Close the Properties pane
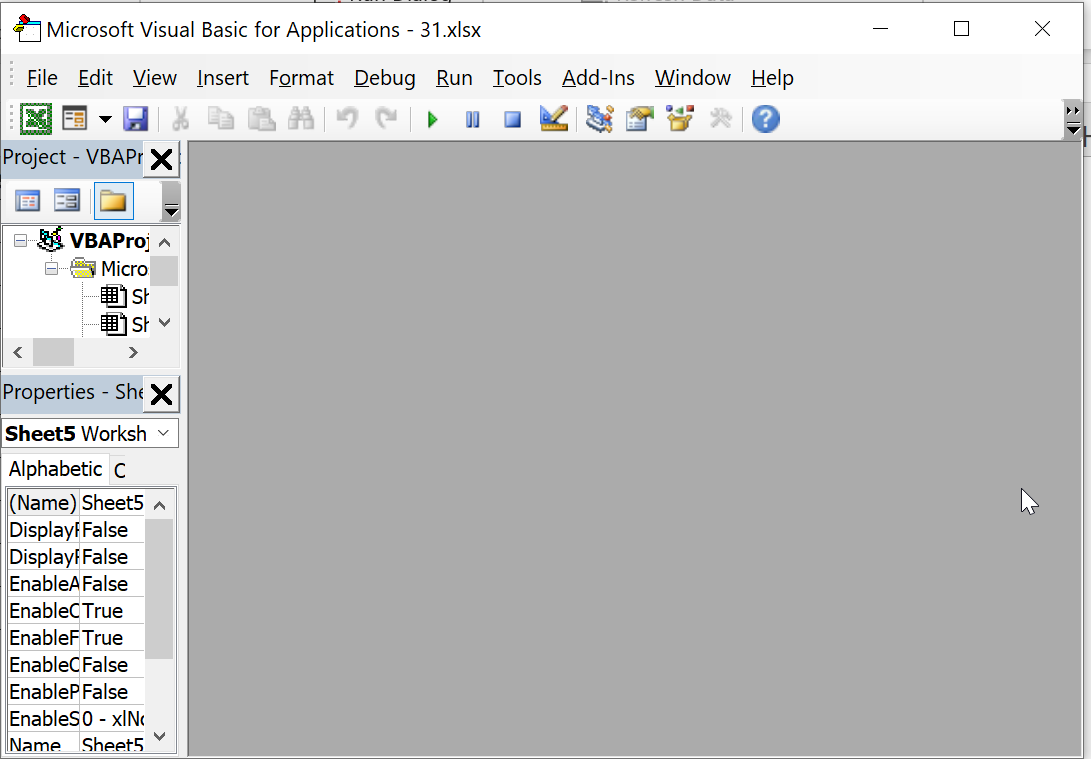 (x=161, y=394)
